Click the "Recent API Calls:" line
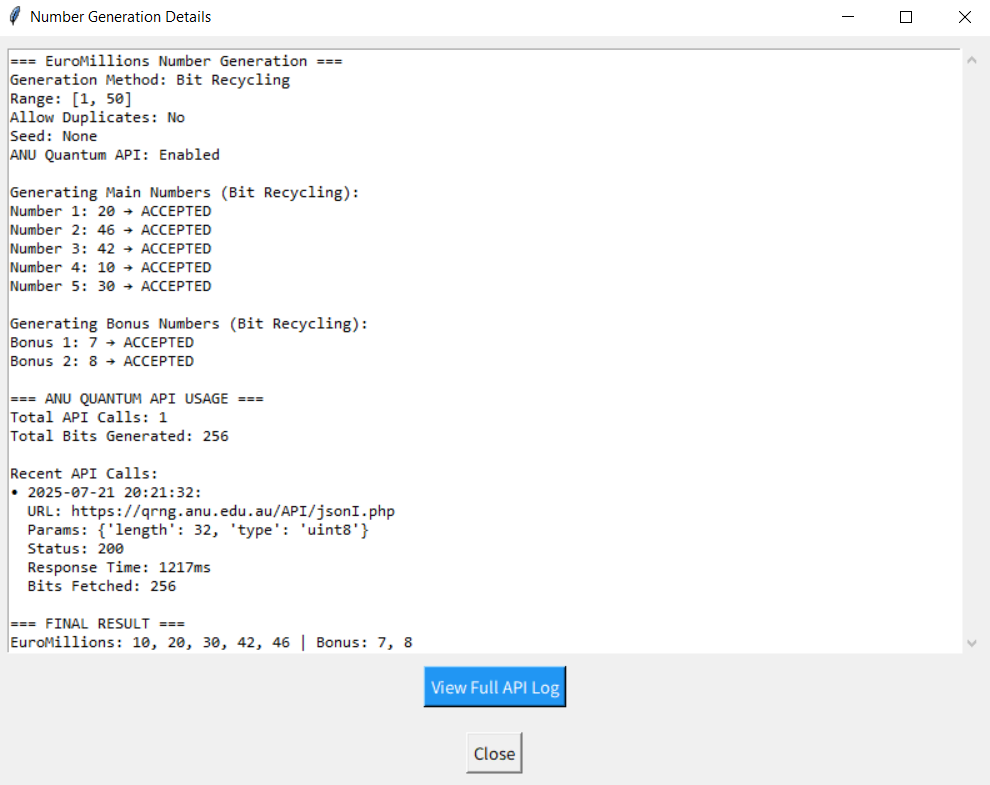The height and width of the screenshot is (785, 990). click(x=84, y=474)
